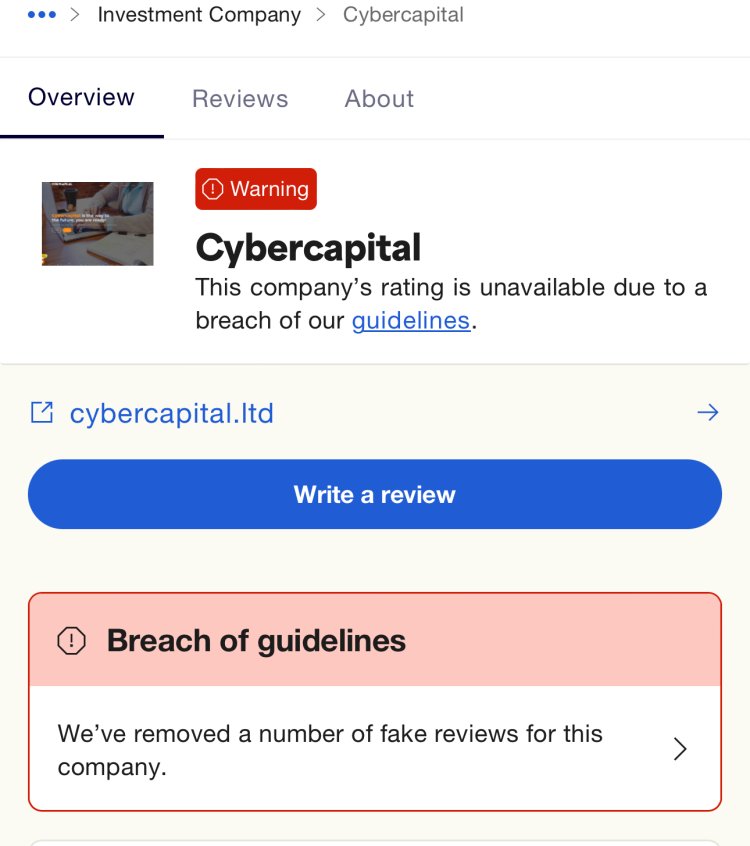Open the guidelines link
750x846 pixels.
coord(411,320)
